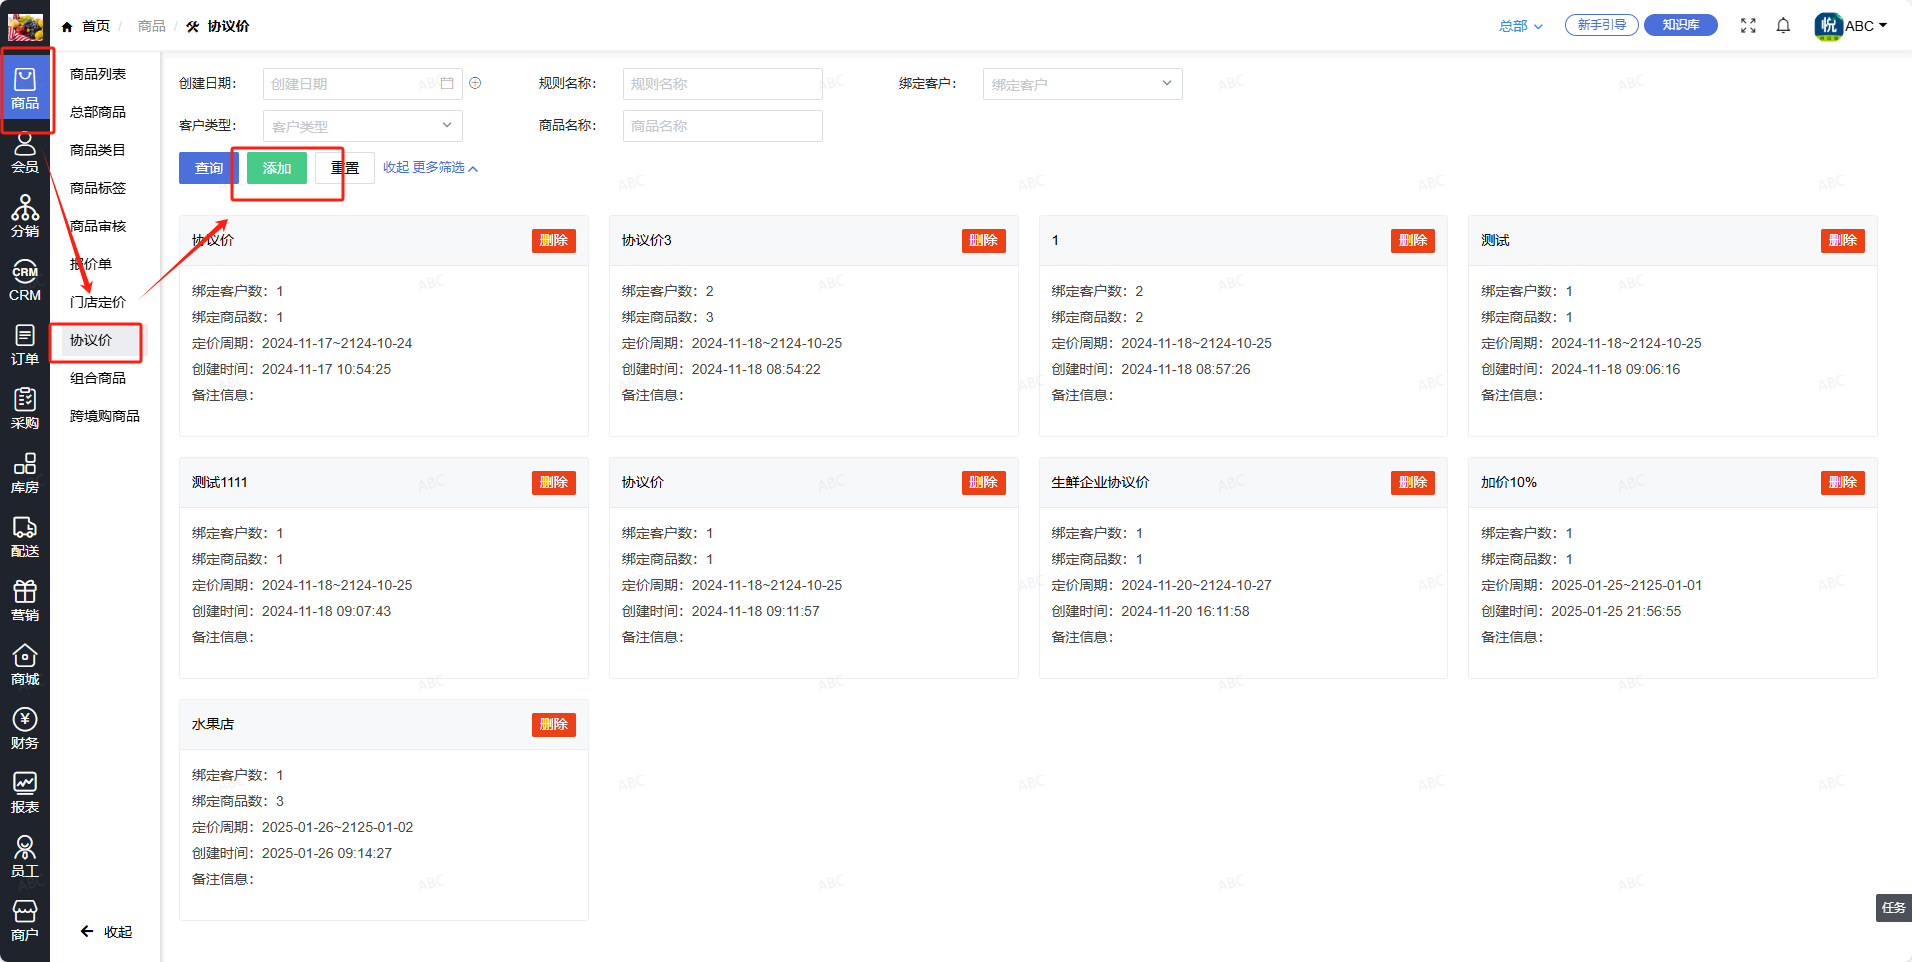Open the 客户类型 dropdown
Screen dimensions: 1912x962
pos(362,126)
